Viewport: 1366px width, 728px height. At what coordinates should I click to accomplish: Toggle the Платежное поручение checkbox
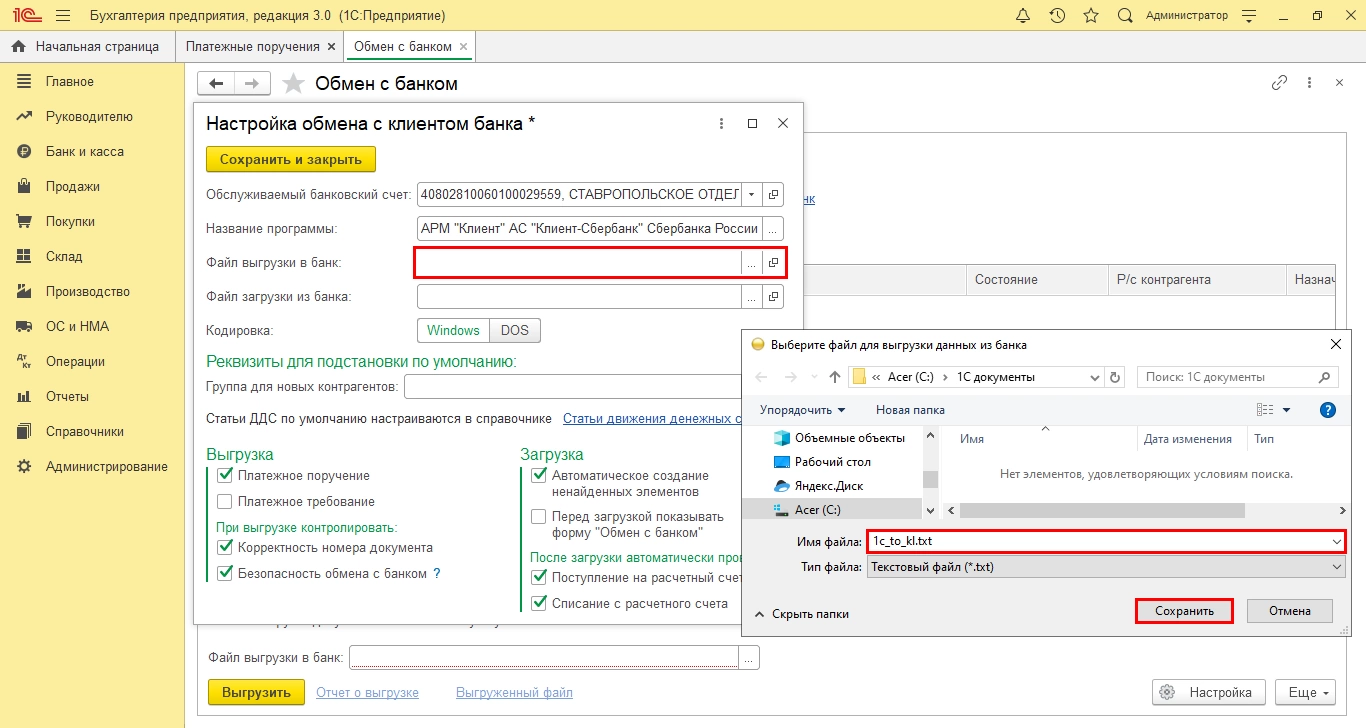point(225,476)
